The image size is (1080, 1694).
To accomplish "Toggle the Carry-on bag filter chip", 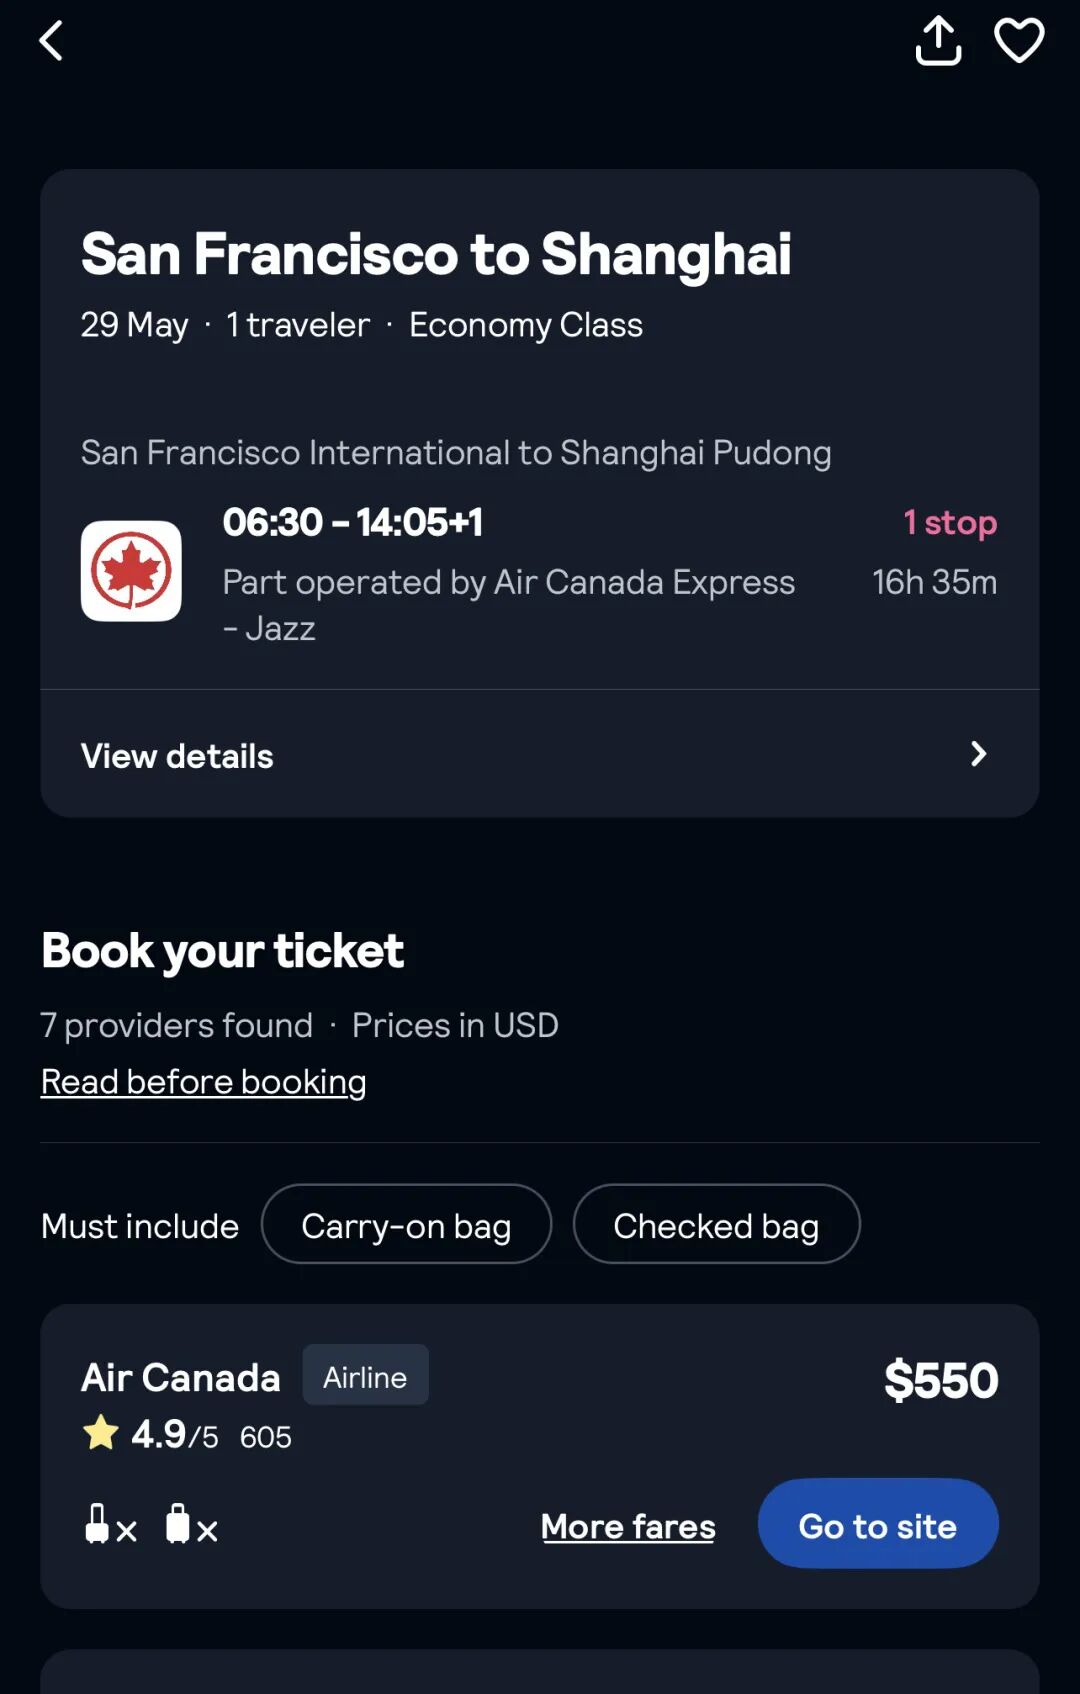I will [406, 1225].
